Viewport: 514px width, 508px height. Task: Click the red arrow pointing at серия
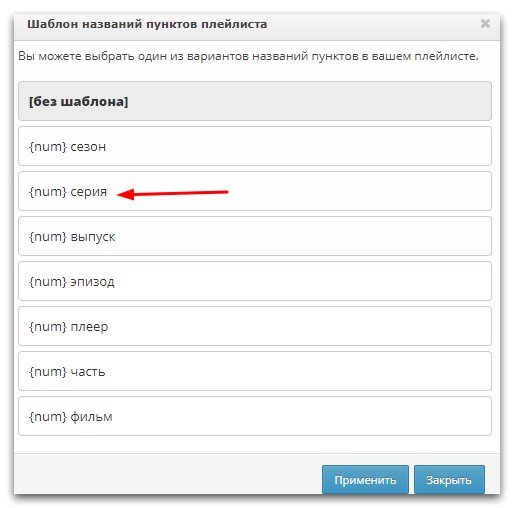pyautogui.click(x=173, y=194)
